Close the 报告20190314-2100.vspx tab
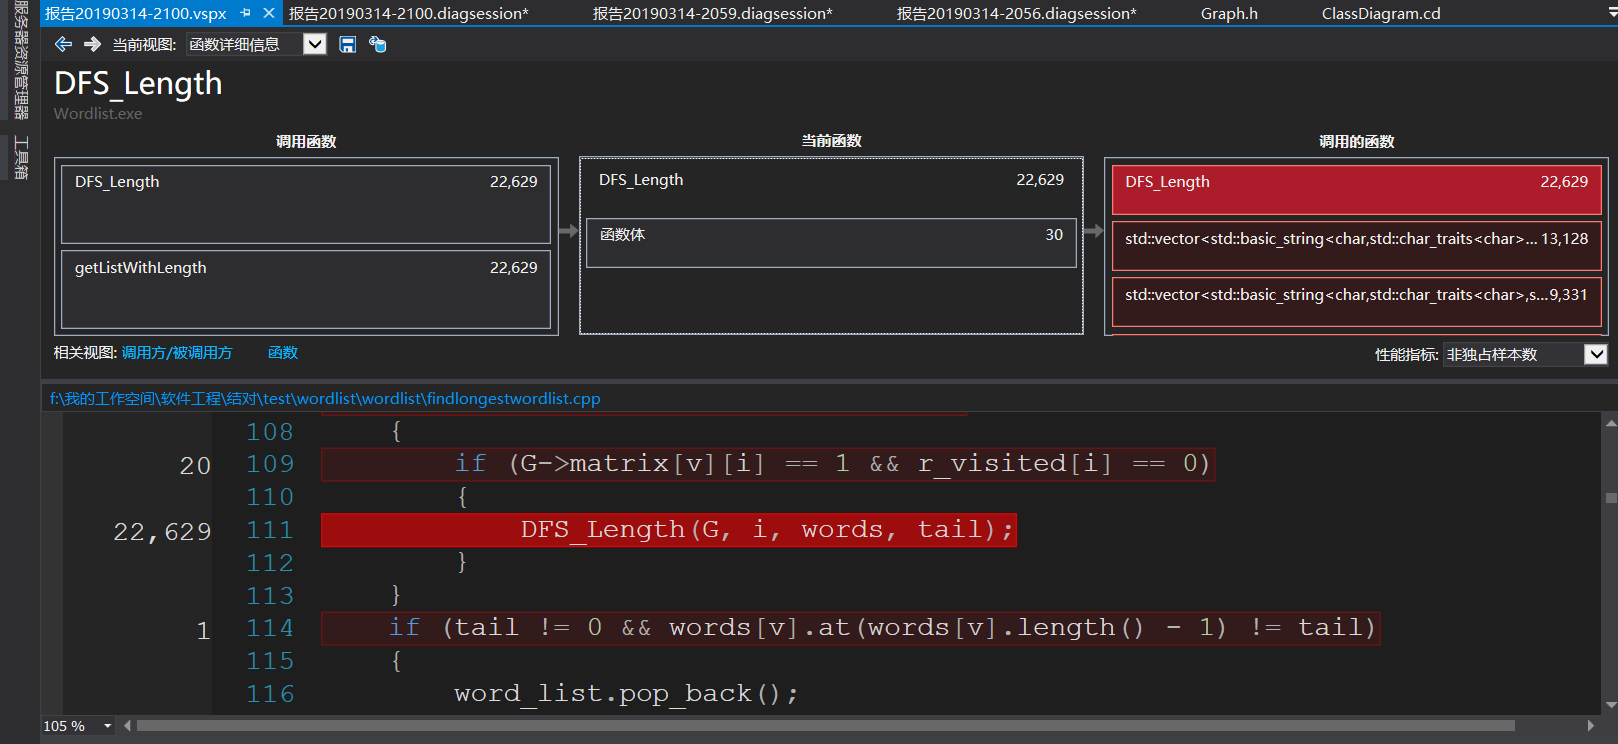This screenshot has height=744, width=1618. coord(268,13)
